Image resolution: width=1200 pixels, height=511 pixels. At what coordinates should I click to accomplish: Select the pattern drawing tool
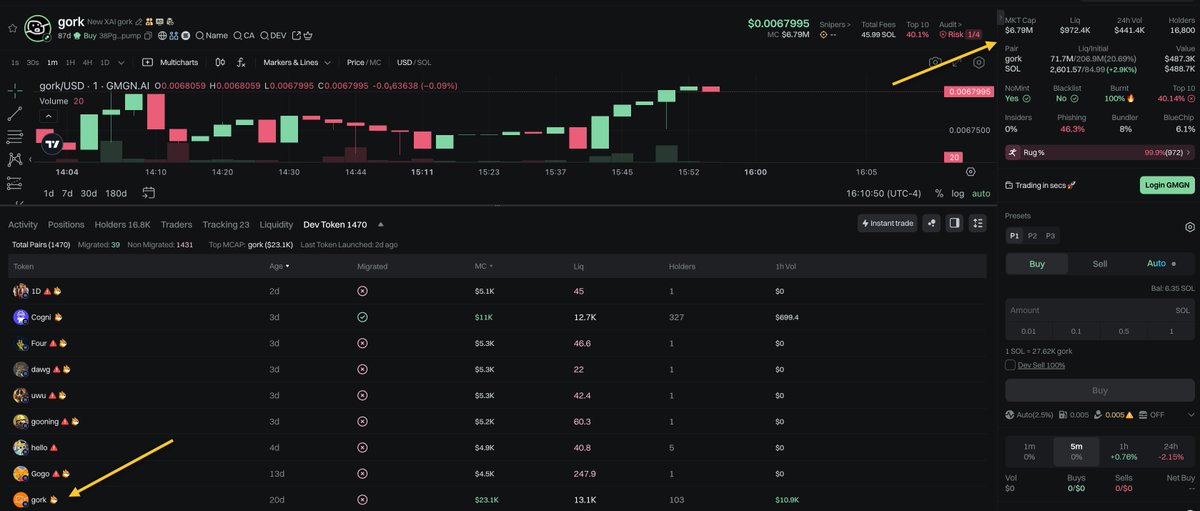(x=15, y=159)
